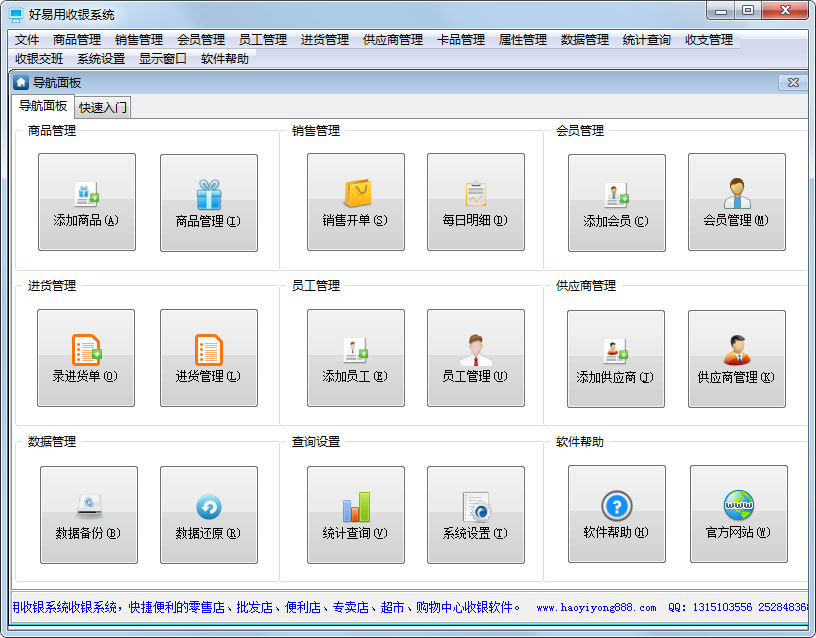Image resolution: width=816 pixels, height=638 pixels.
Task: Click the 添加商品(A) icon button
Action: [x=87, y=202]
